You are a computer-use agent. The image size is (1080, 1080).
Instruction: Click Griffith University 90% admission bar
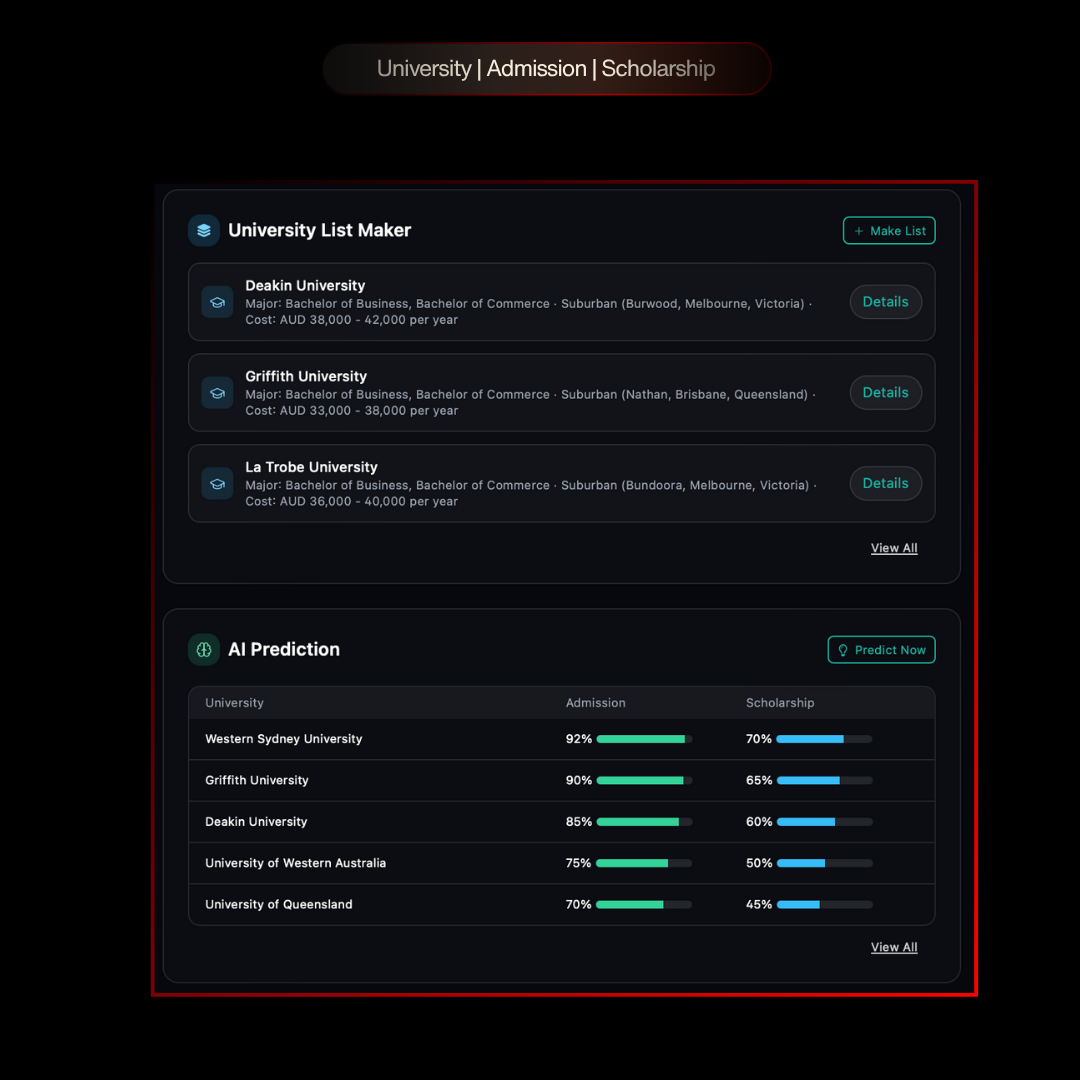644,780
